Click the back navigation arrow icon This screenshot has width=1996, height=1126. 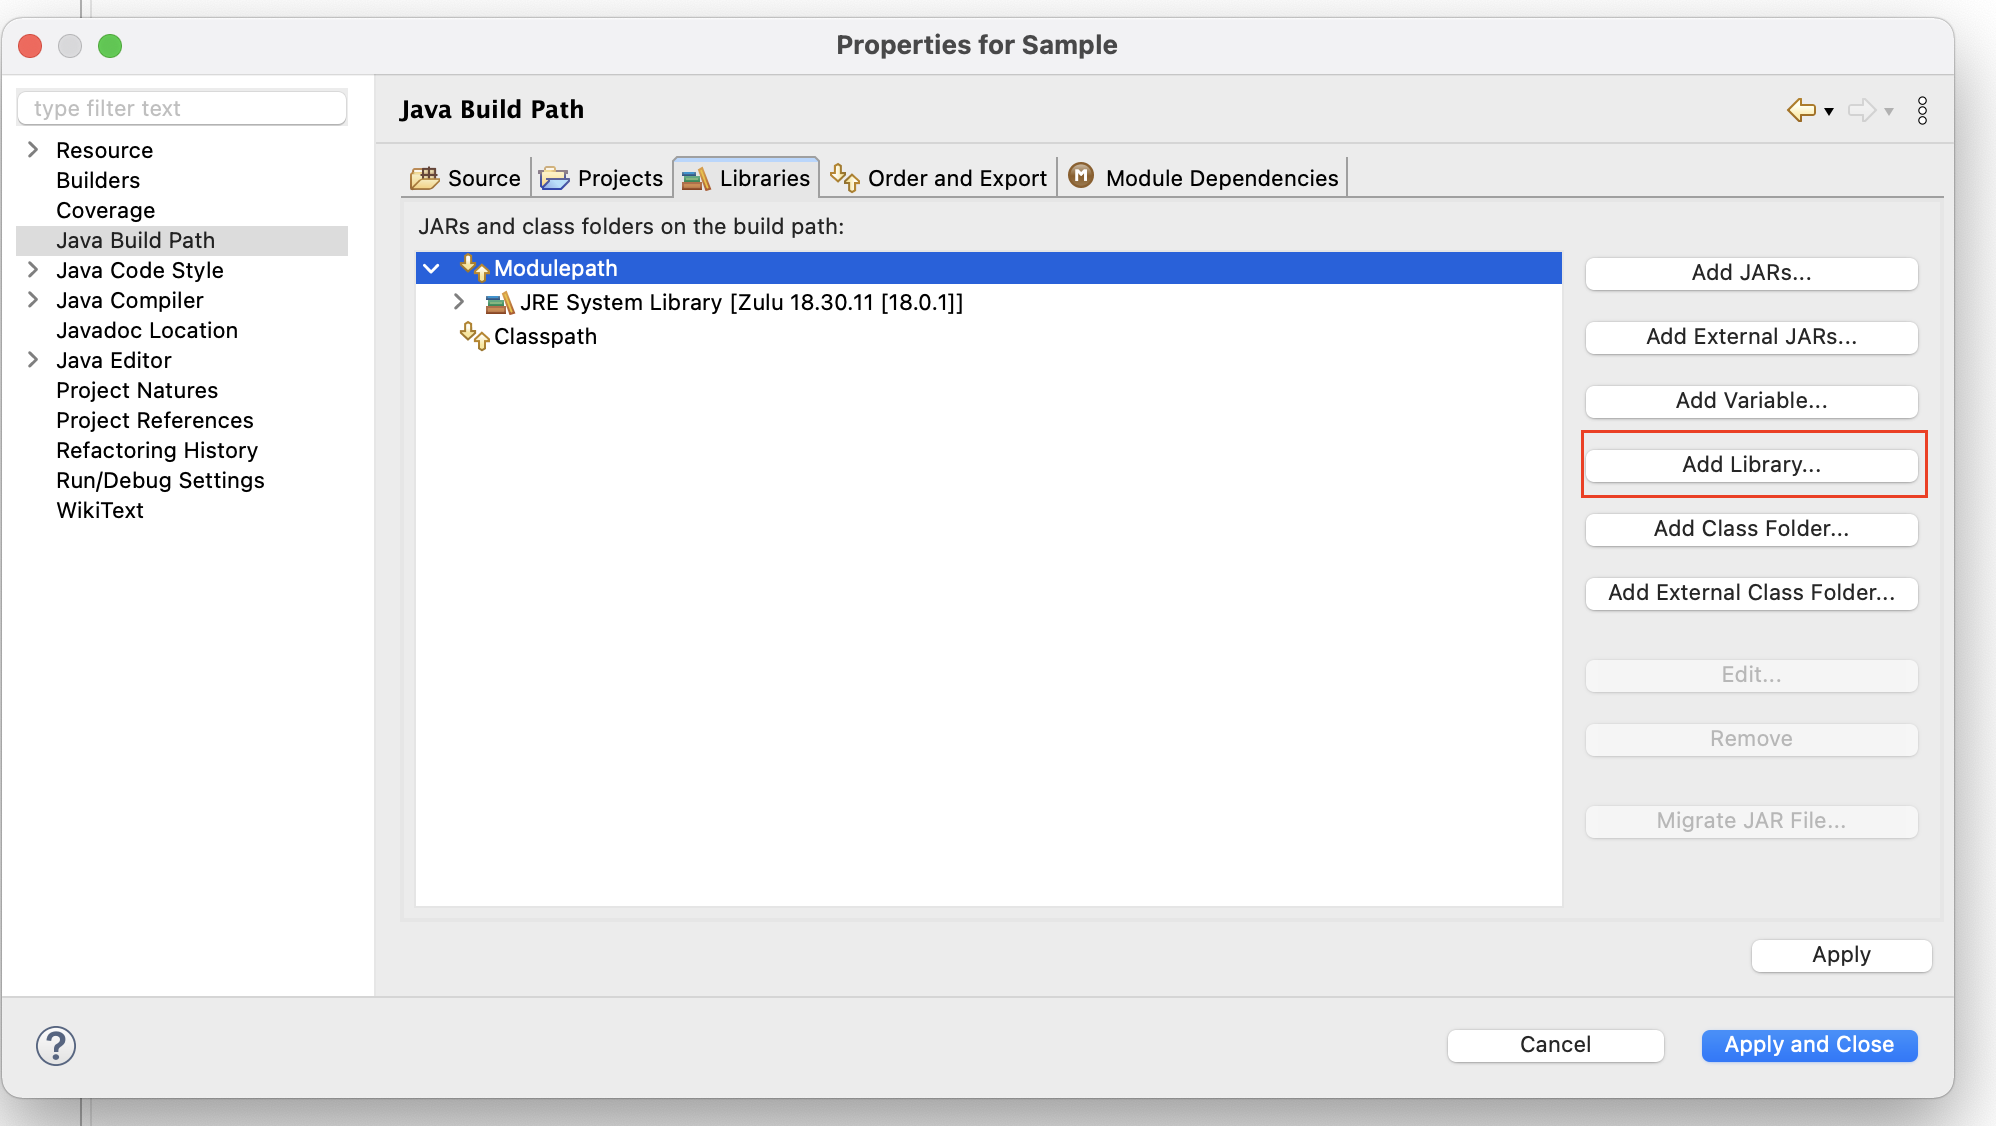(1801, 110)
